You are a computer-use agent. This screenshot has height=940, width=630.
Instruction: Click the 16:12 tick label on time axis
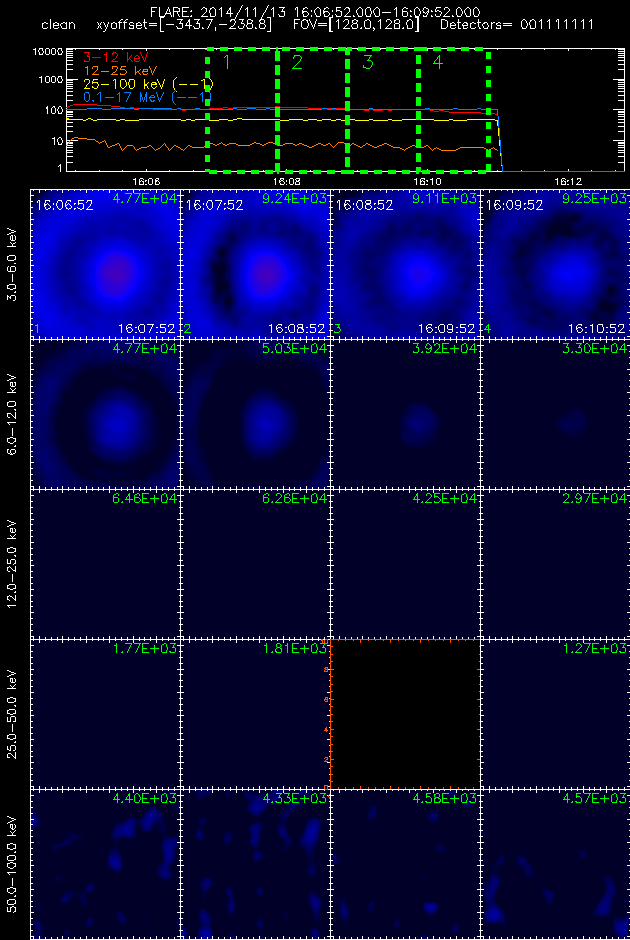(568, 180)
